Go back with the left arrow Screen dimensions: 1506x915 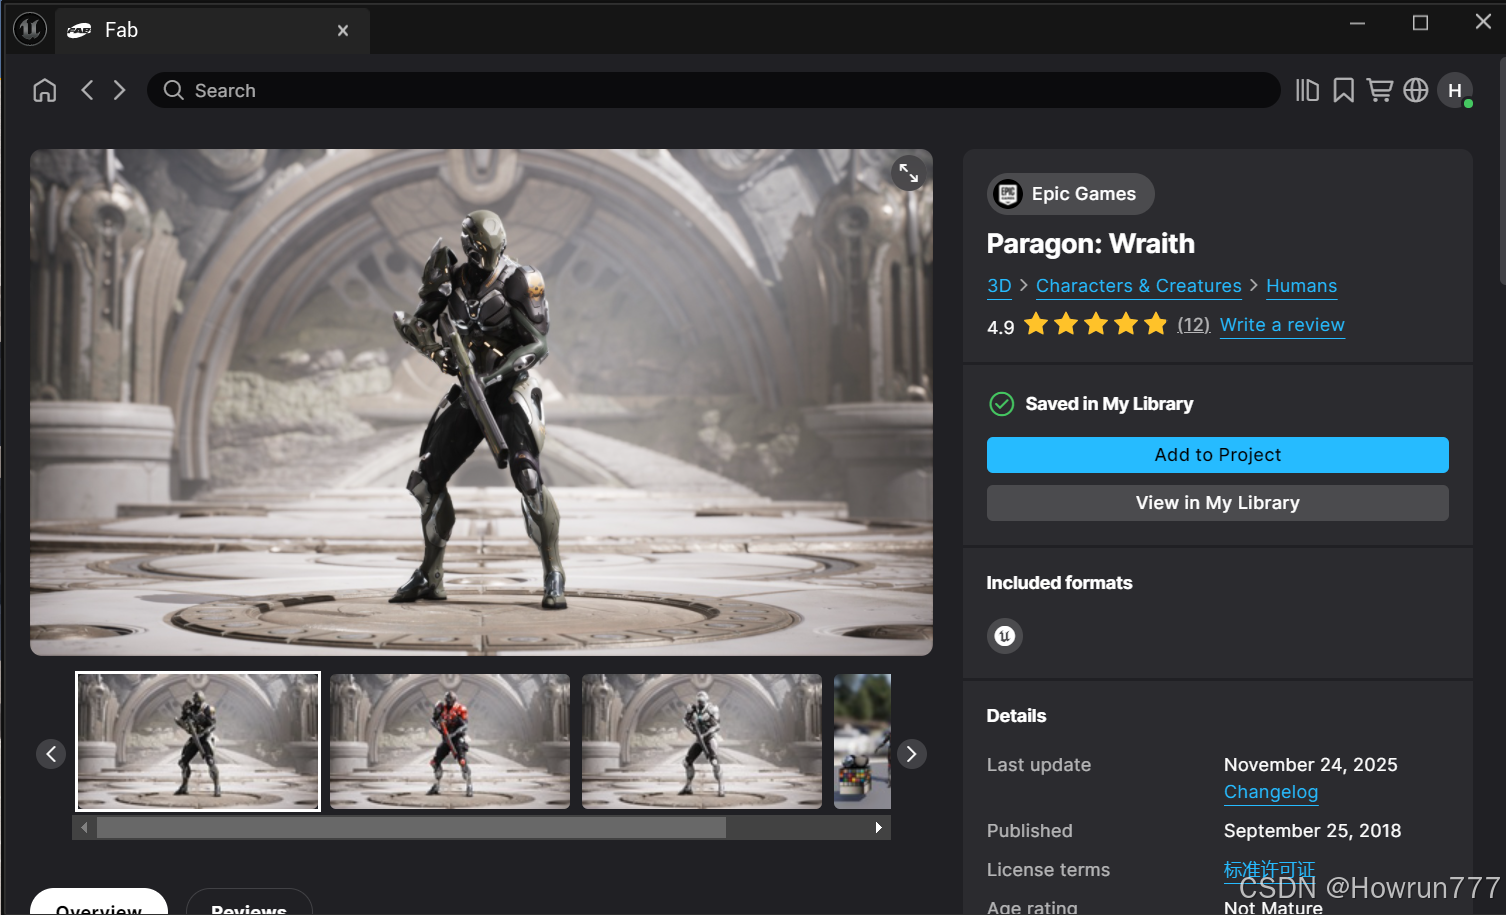[x=87, y=91]
